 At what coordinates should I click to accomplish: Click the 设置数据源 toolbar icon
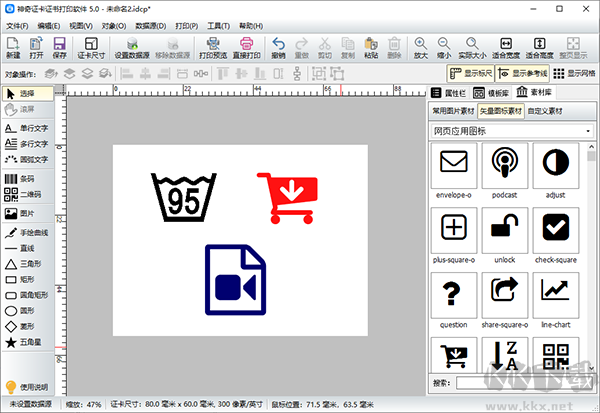point(132,48)
